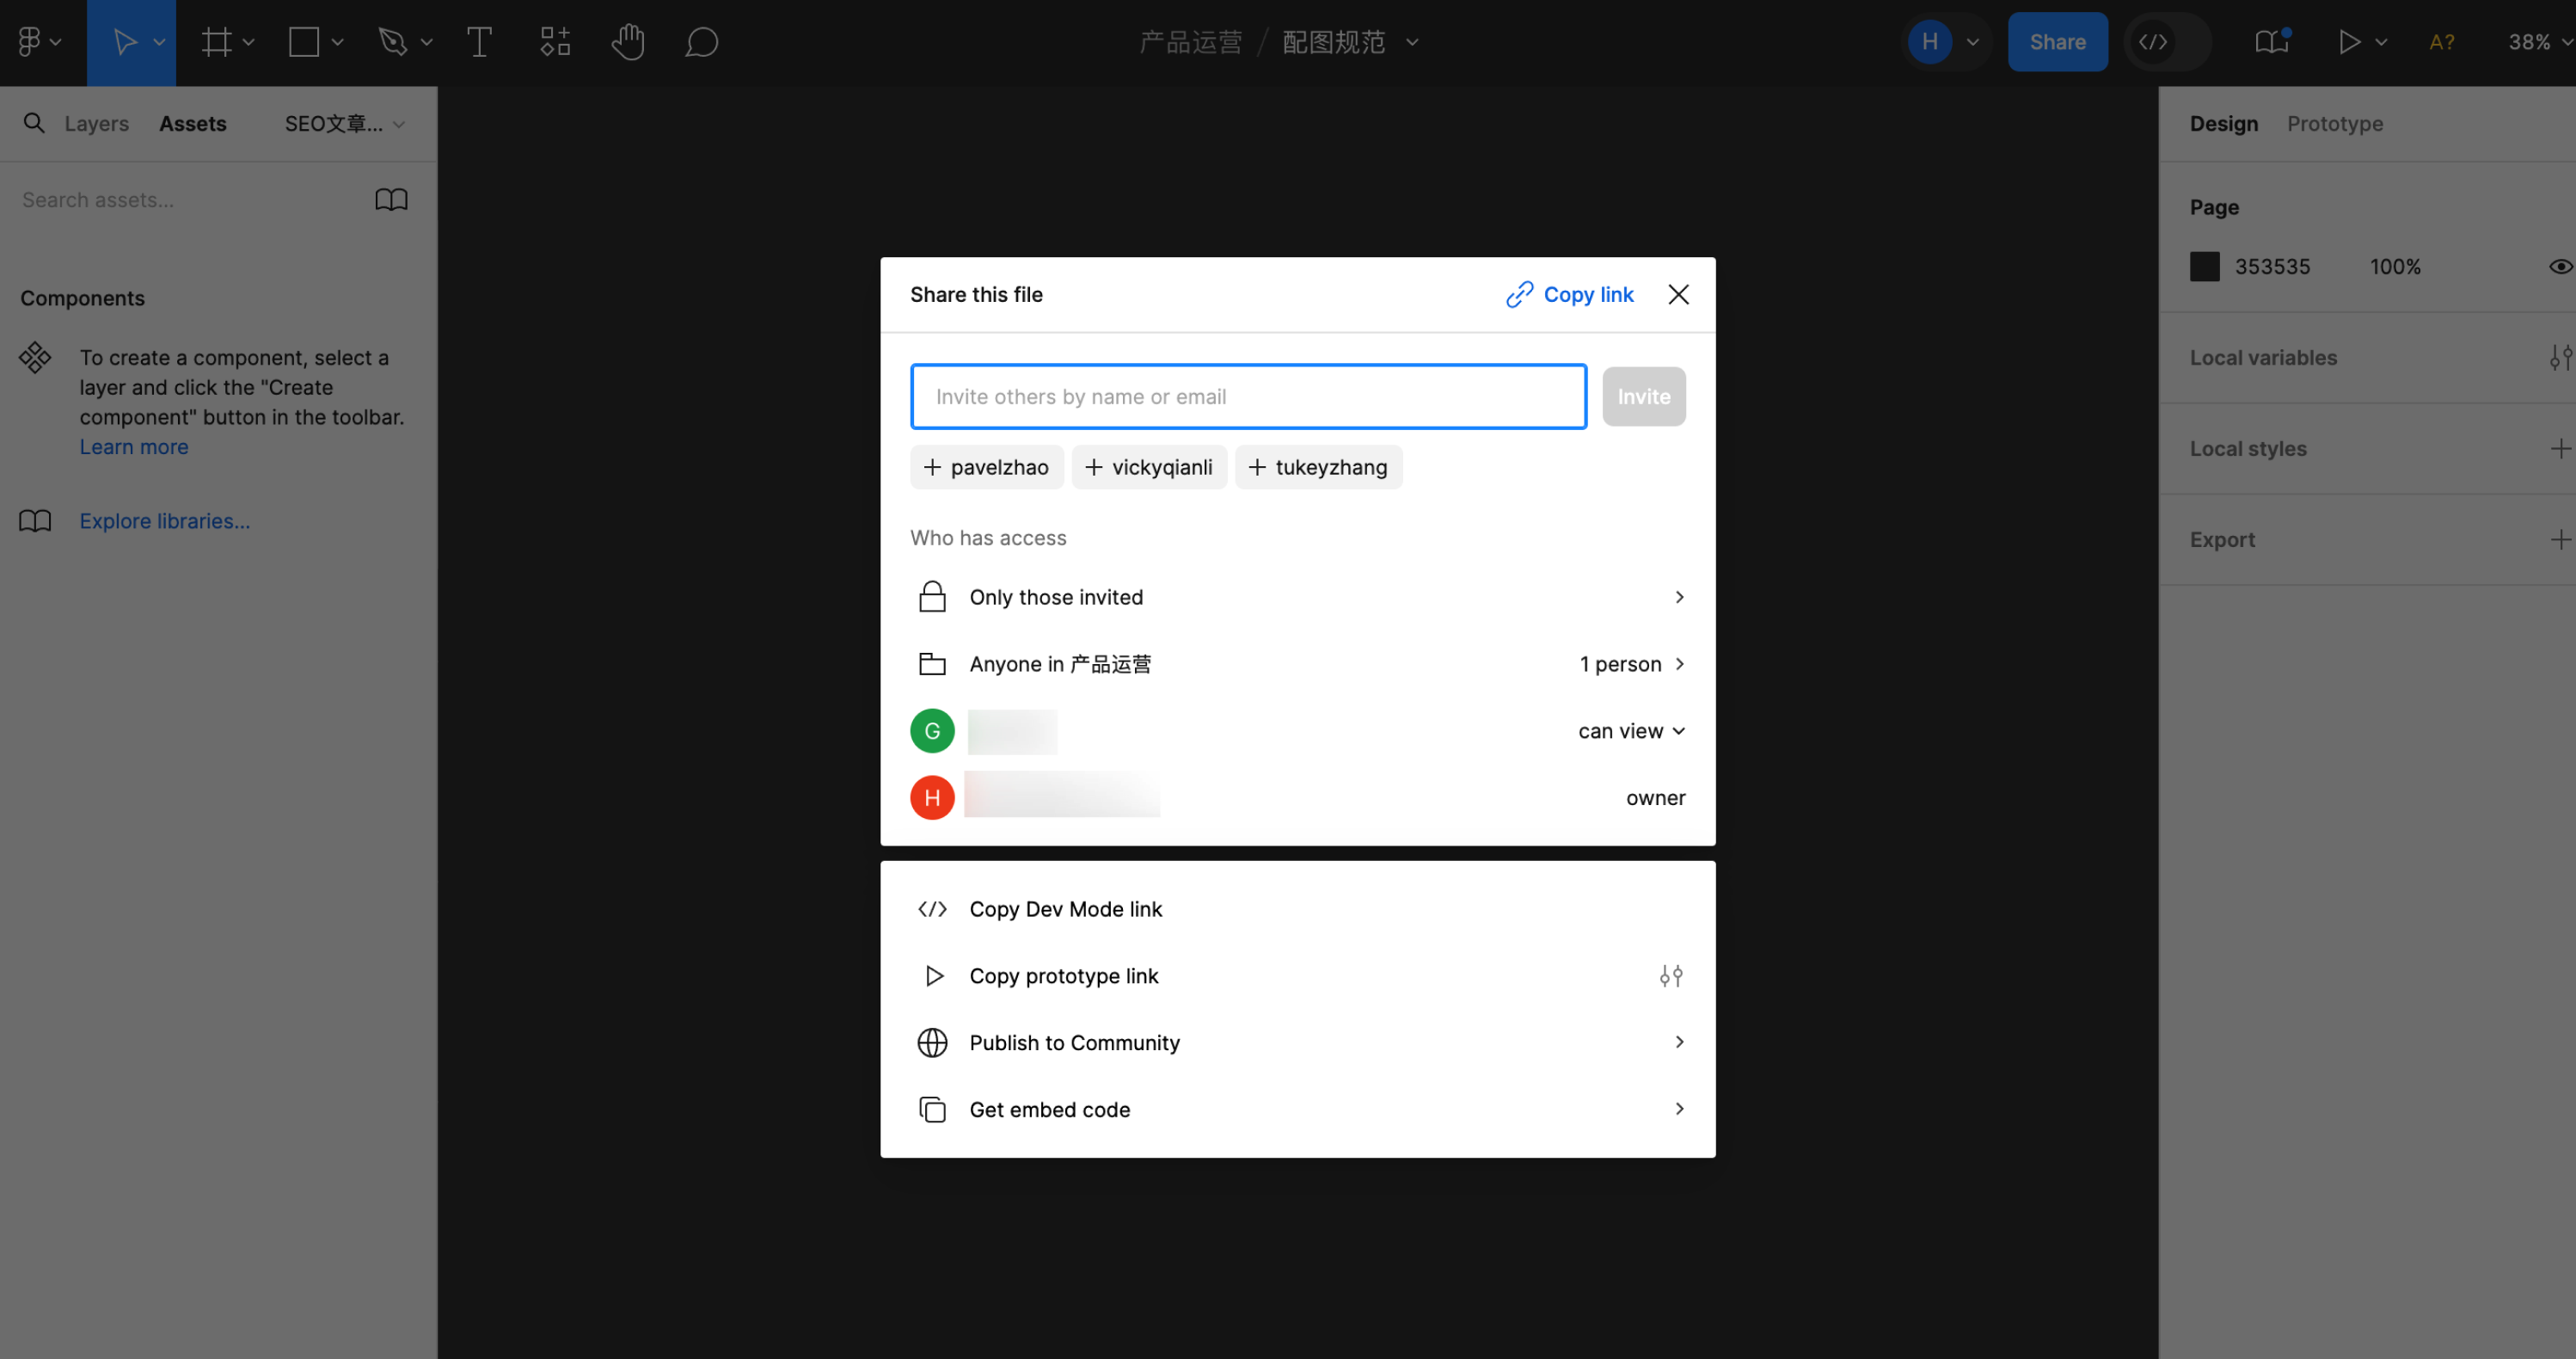Click Copy link in dialog header
The width and height of the screenshot is (2576, 1359).
click(x=1588, y=294)
